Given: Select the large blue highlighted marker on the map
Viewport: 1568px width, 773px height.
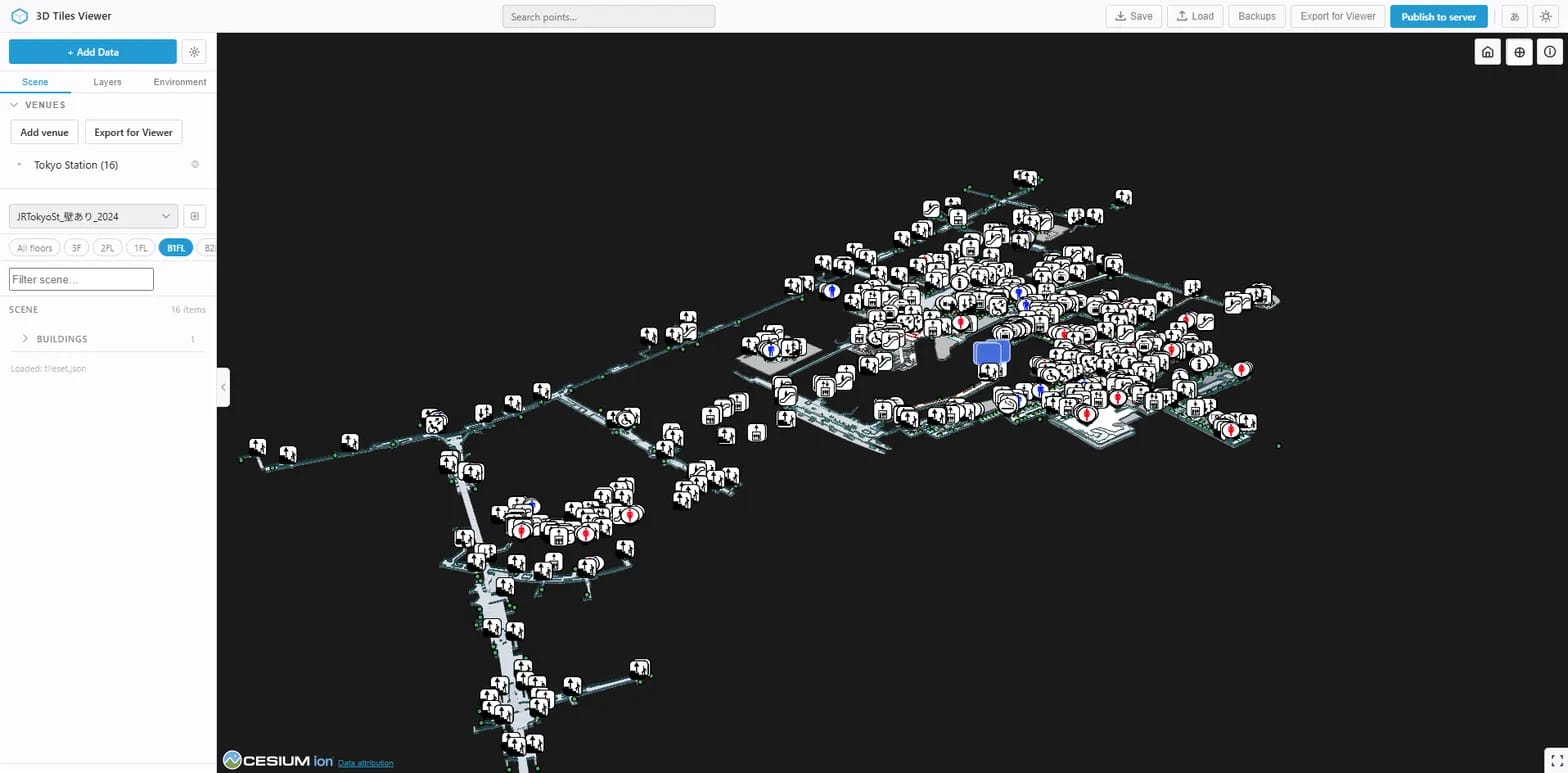Looking at the screenshot, I should (x=991, y=352).
